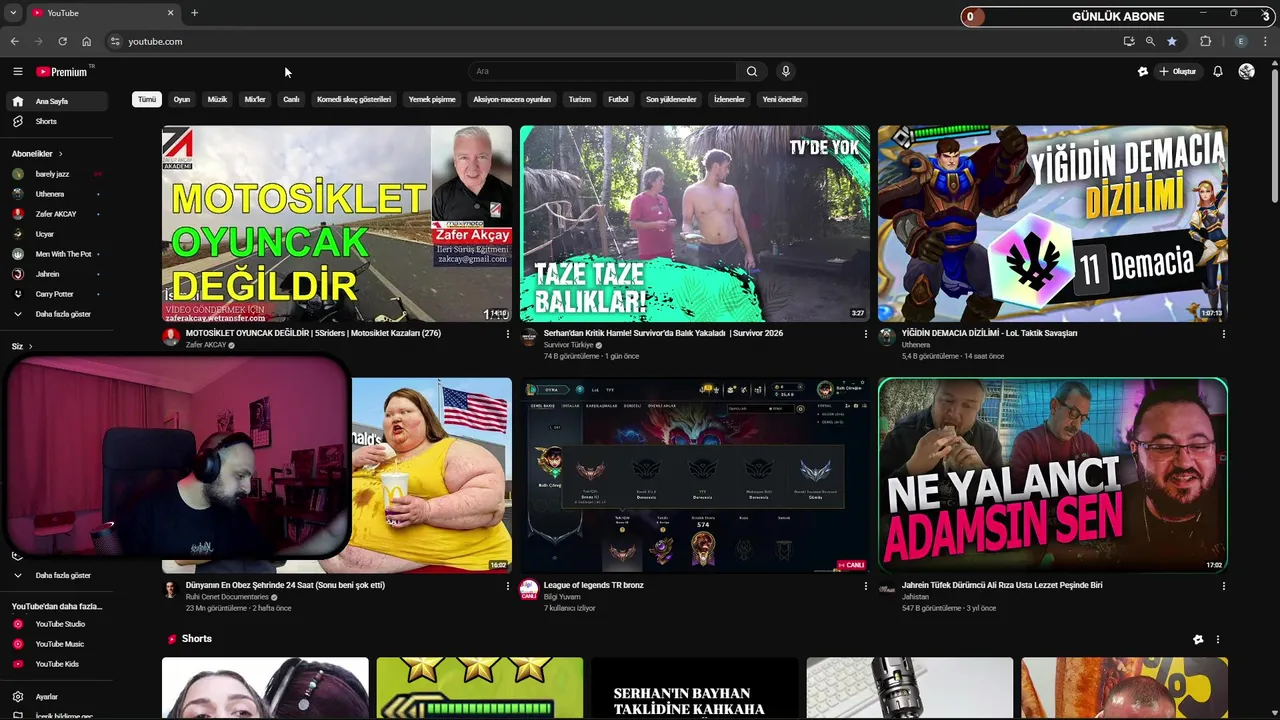Click the sparkle icon next to Oluştur
Viewport: 1280px width, 720px height.
pyautogui.click(x=1143, y=71)
